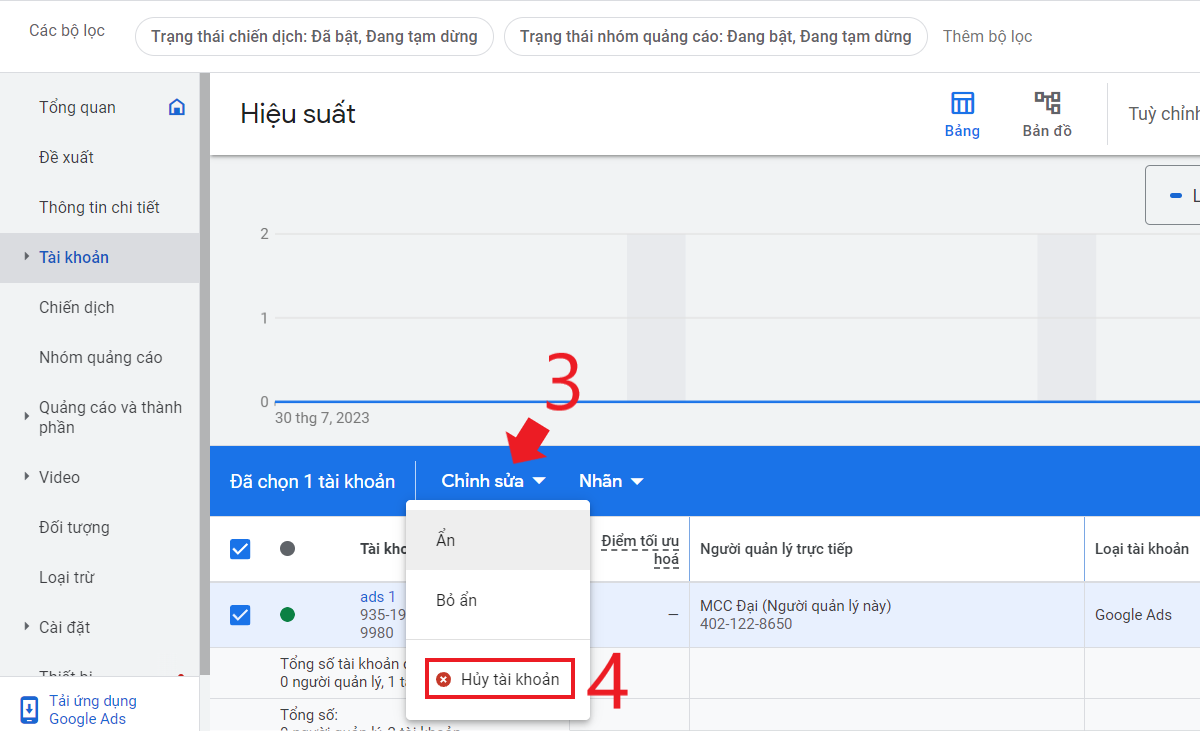Switch to Bản đồ map view icon

point(1047,103)
